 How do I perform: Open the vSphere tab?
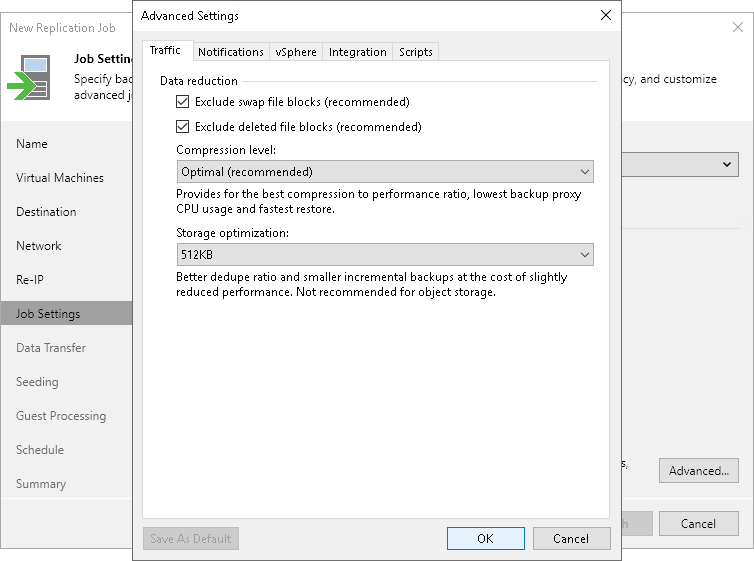click(x=295, y=52)
